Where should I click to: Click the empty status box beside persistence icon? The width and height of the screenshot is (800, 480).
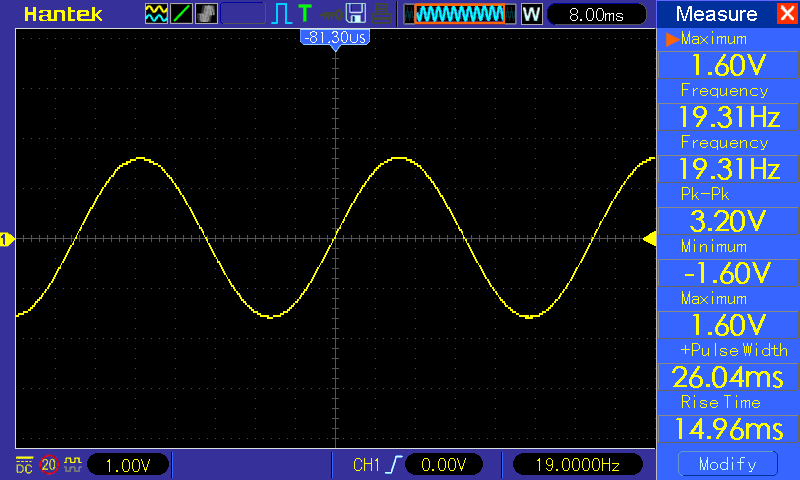point(243,14)
